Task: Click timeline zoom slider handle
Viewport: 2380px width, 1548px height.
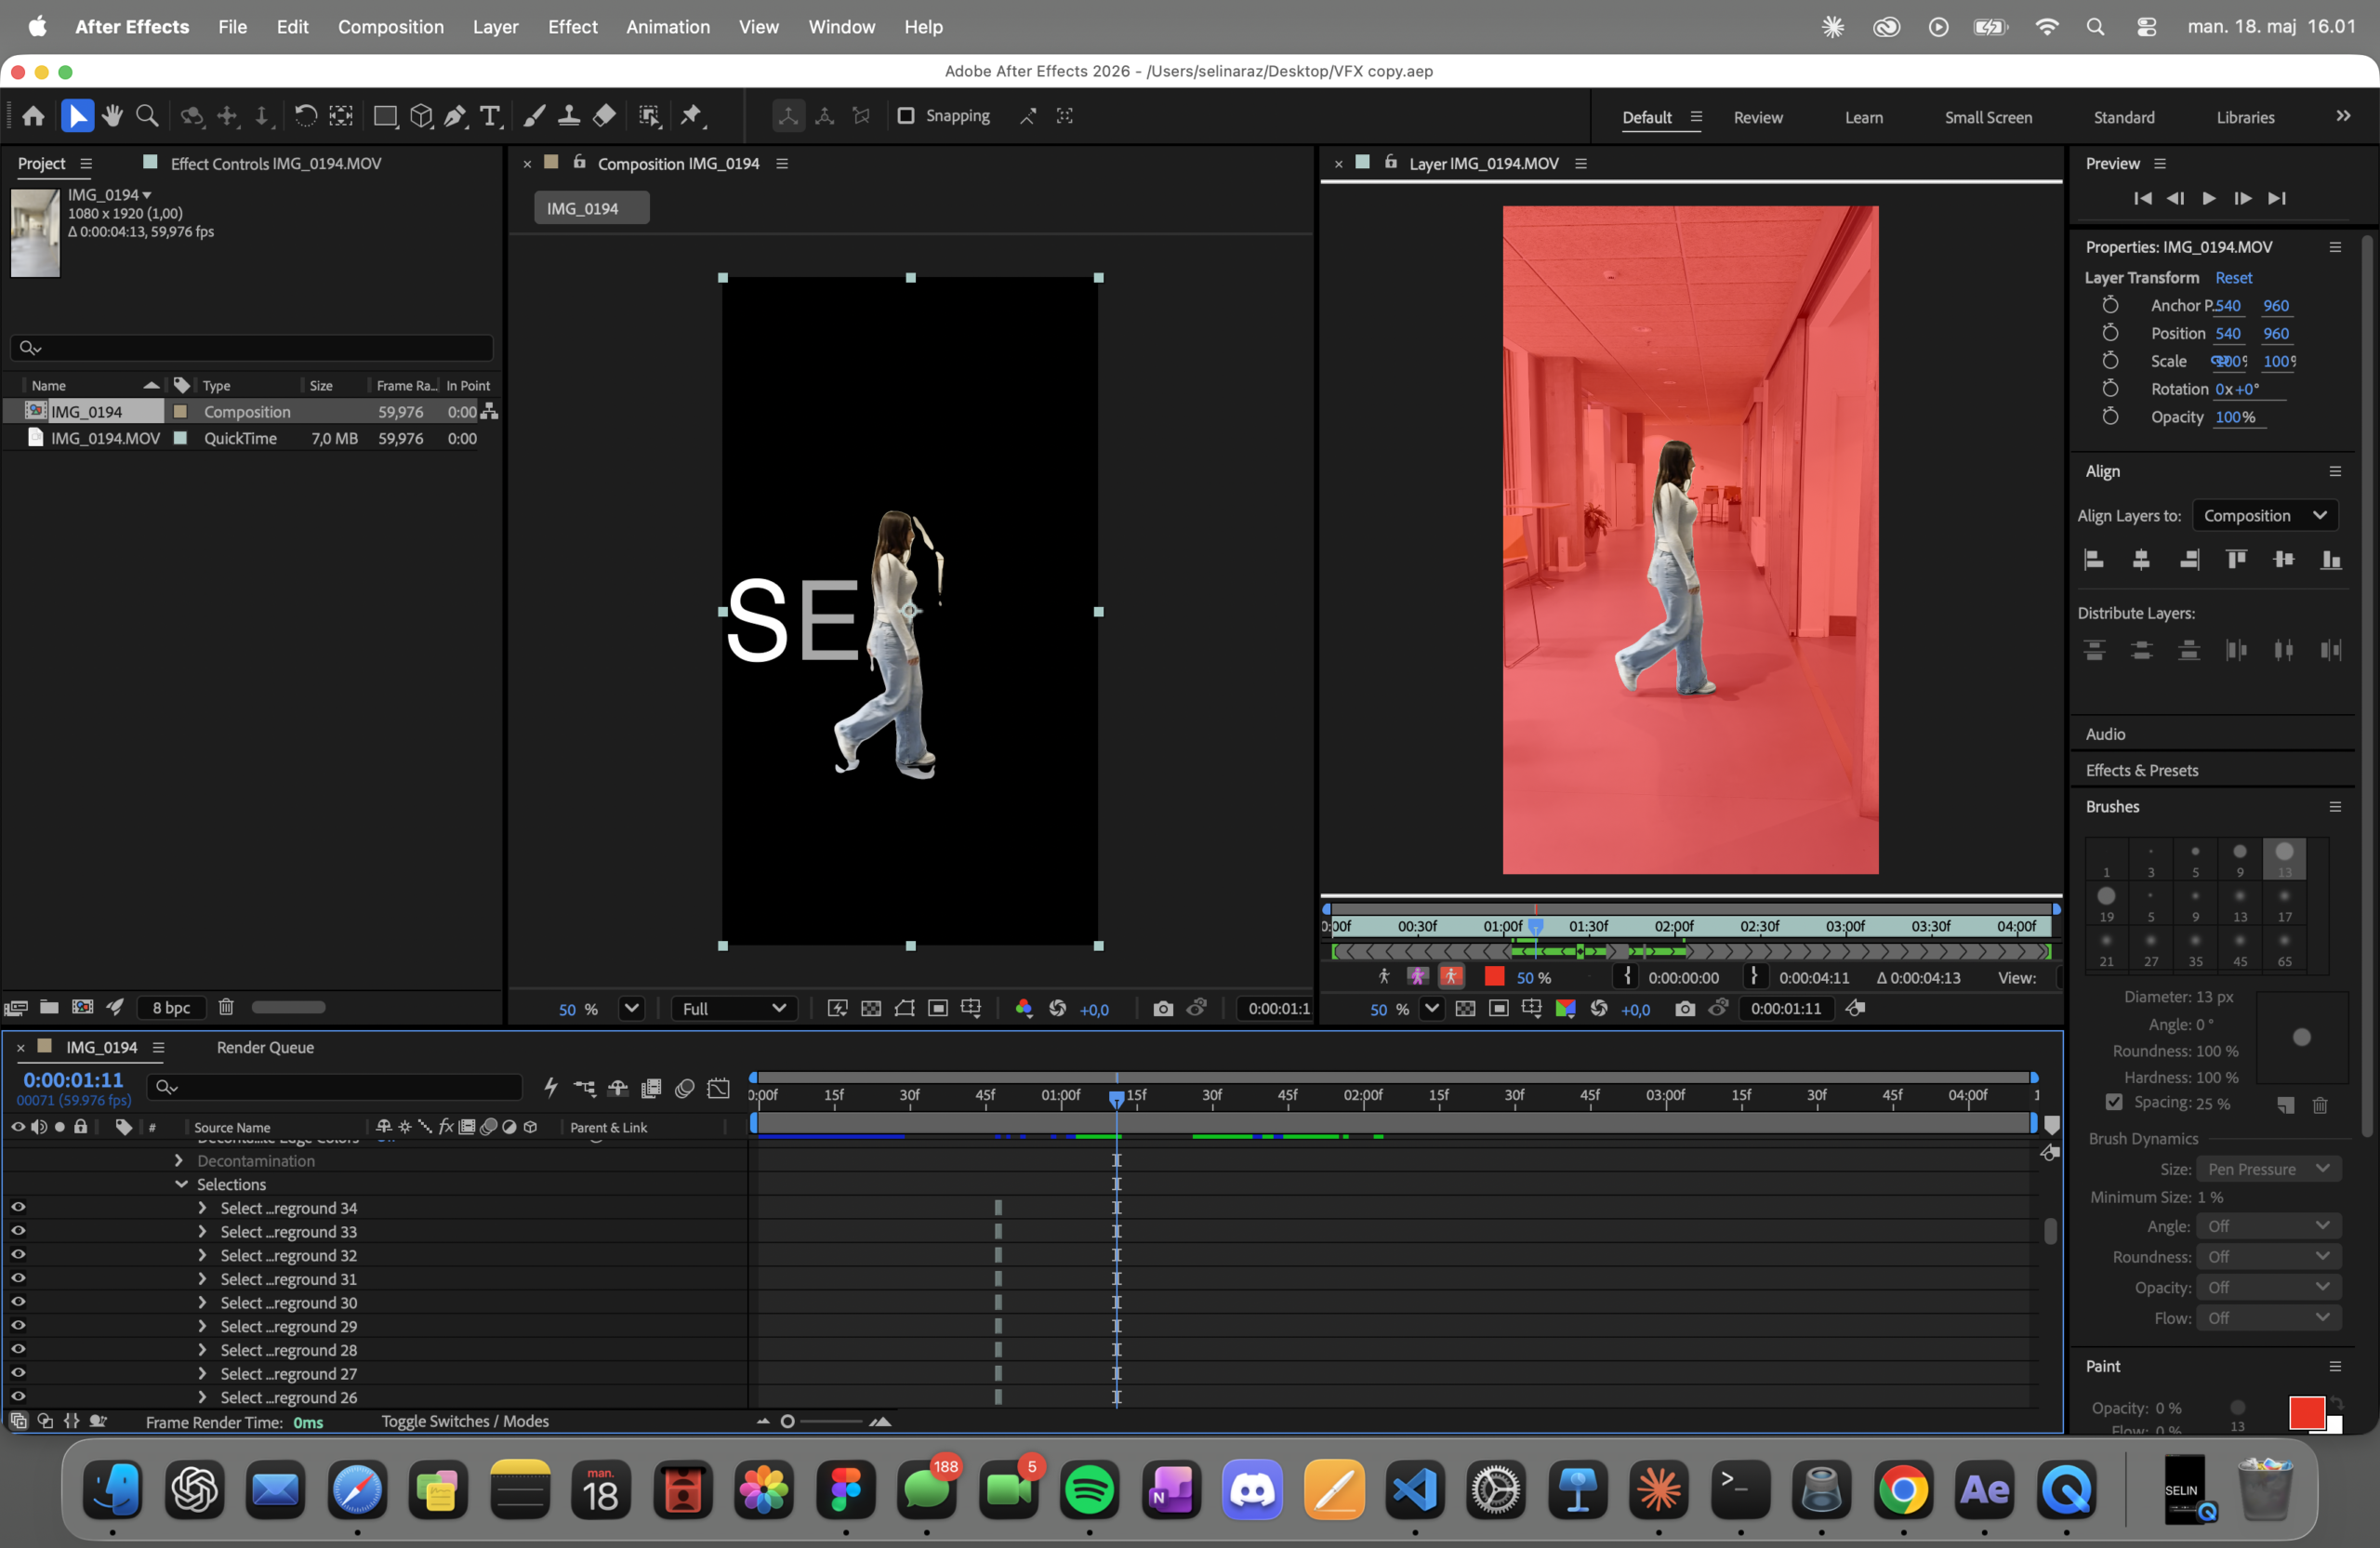Action: (x=787, y=1421)
